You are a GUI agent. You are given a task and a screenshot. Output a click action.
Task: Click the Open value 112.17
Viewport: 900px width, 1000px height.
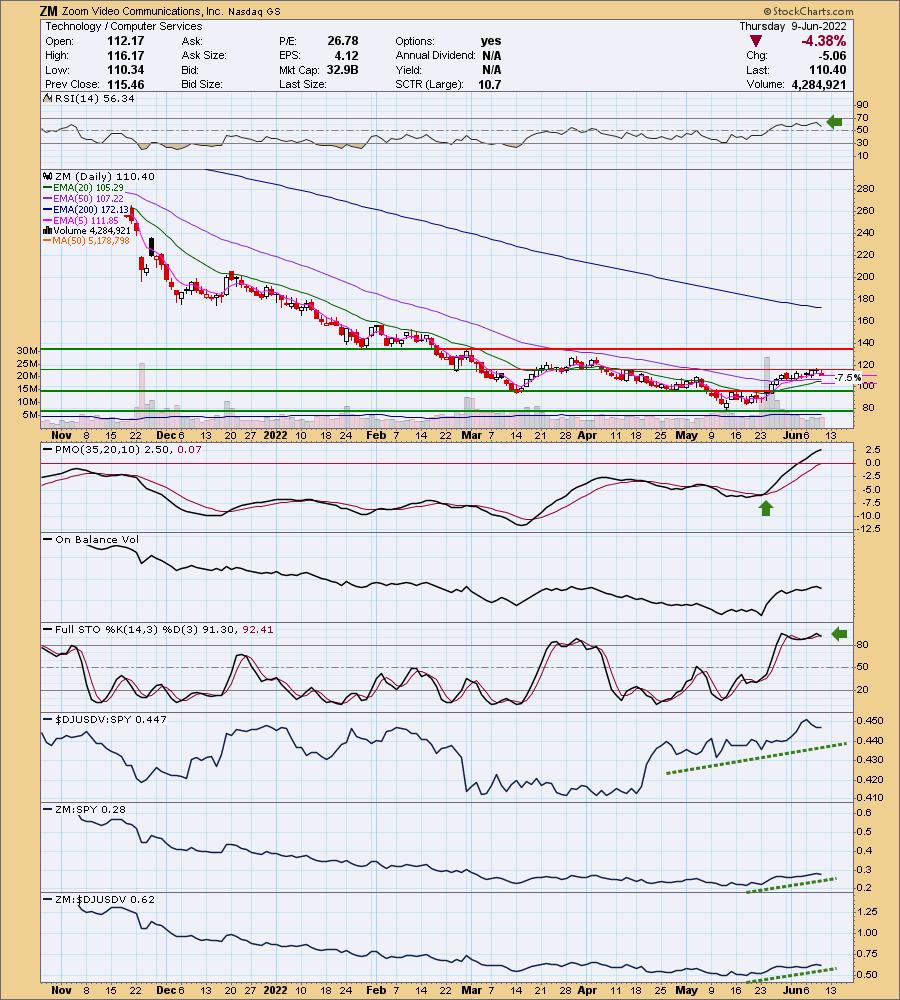click(x=125, y=41)
